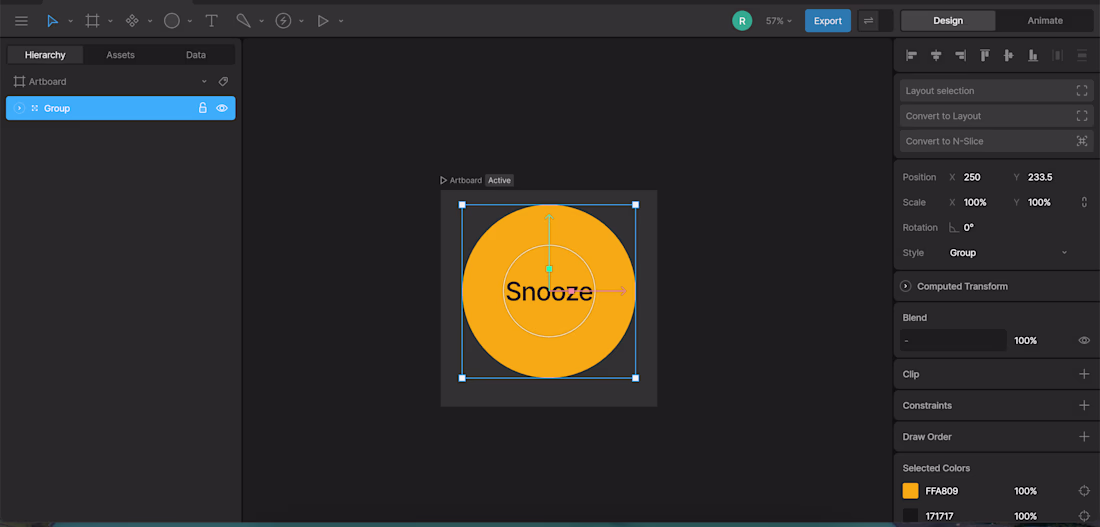Toggle the Group layer lock

[203, 108]
